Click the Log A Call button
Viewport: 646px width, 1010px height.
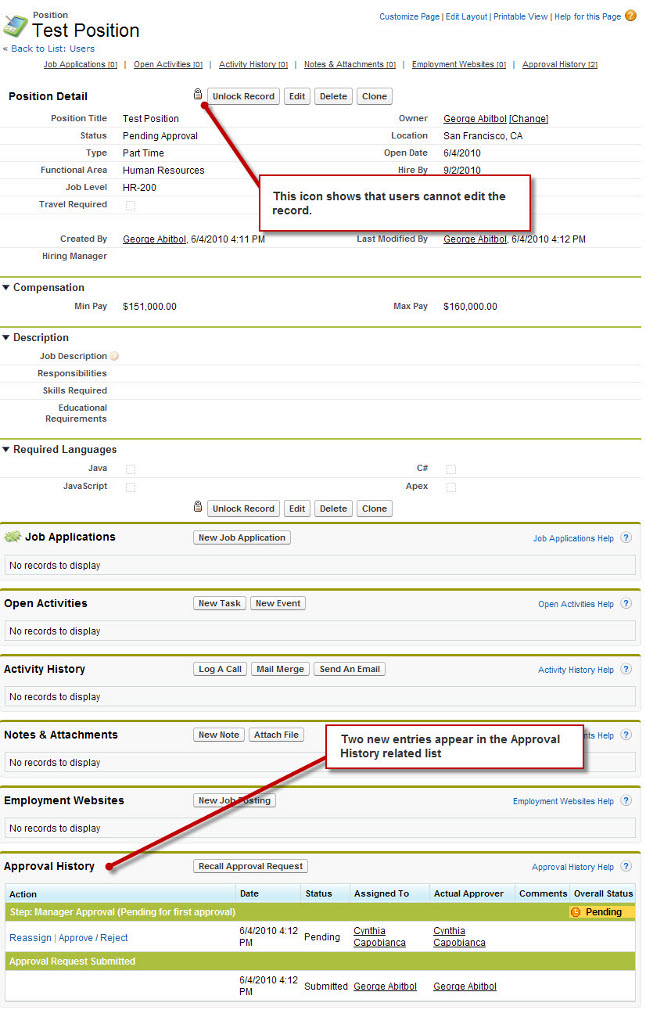pyautogui.click(x=220, y=669)
